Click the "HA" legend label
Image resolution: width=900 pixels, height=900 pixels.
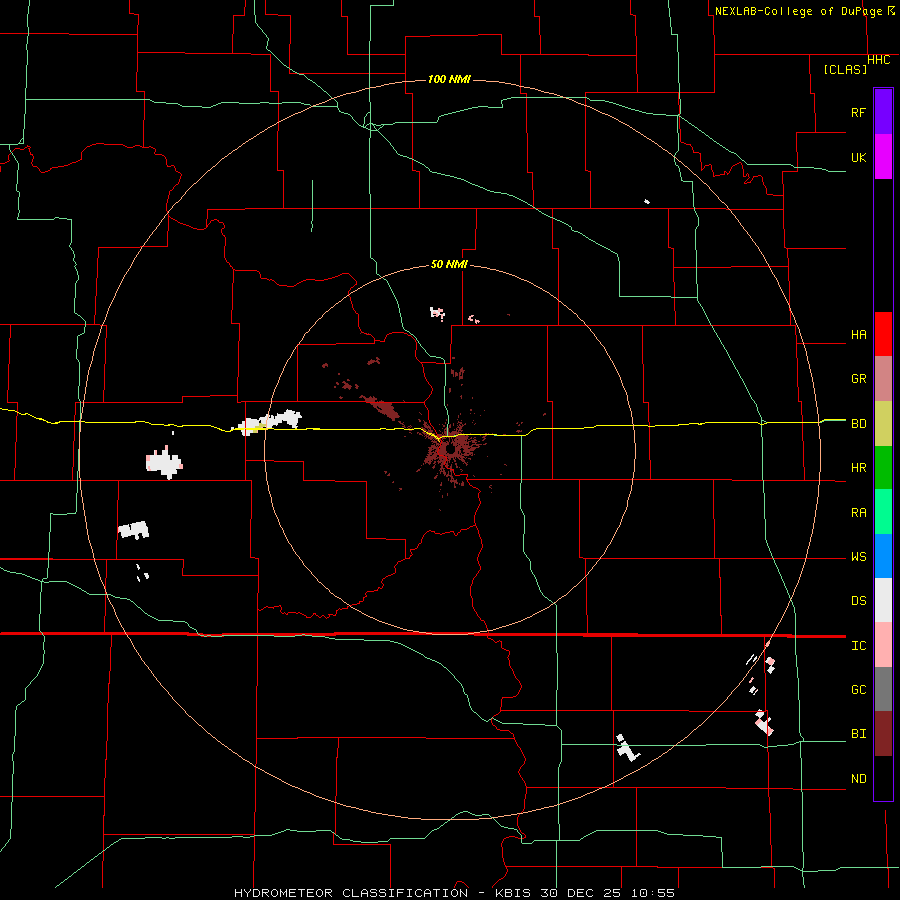pyautogui.click(x=858, y=335)
